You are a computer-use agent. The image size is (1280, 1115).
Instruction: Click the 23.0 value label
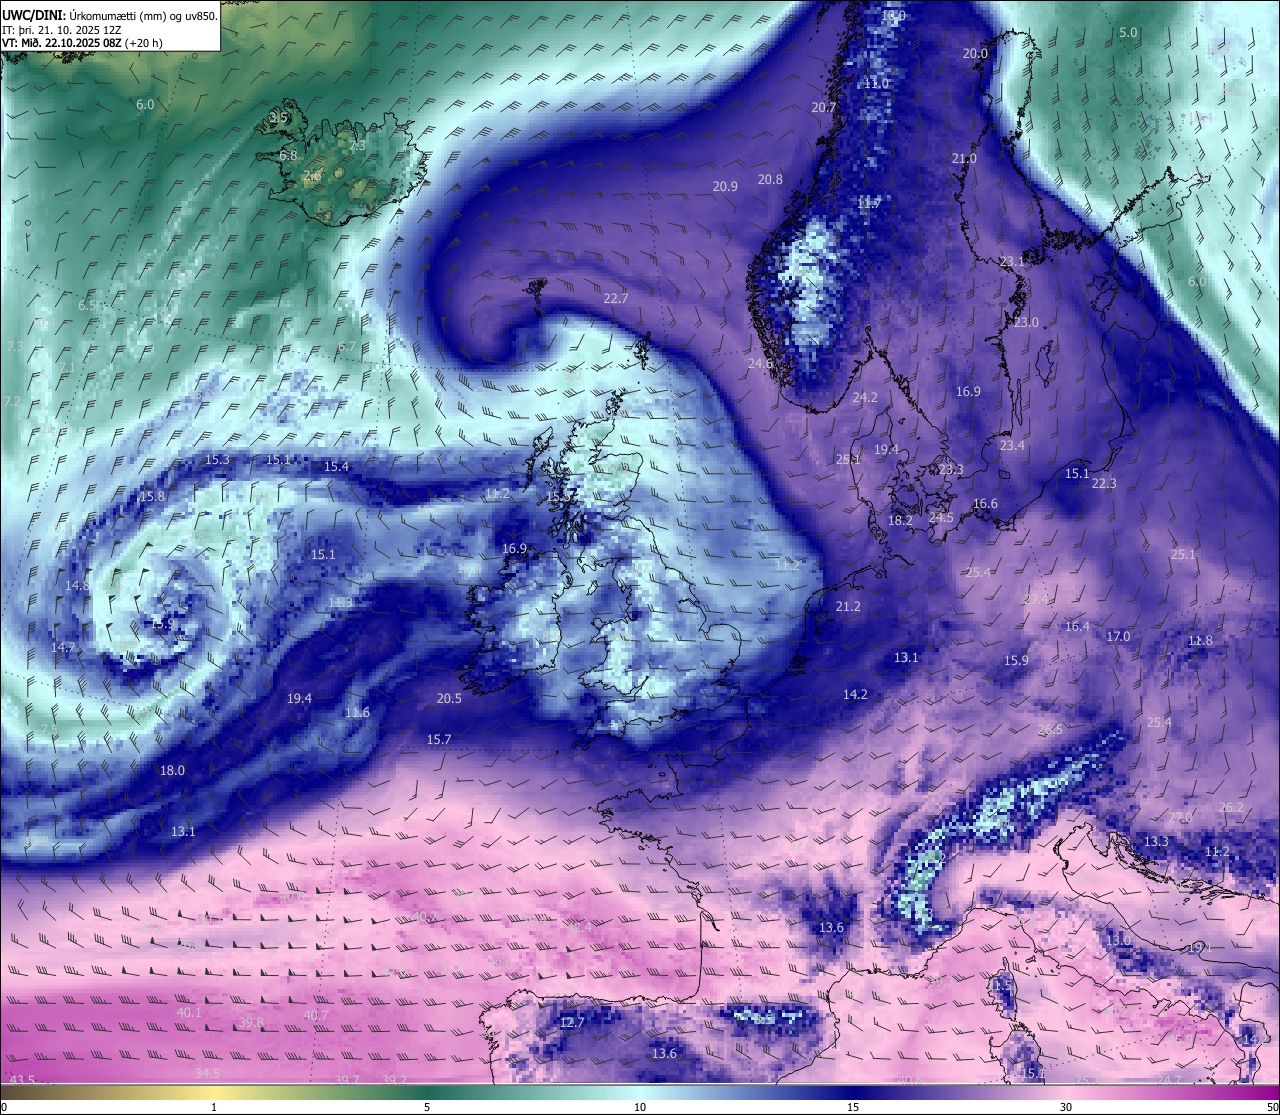click(1026, 322)
